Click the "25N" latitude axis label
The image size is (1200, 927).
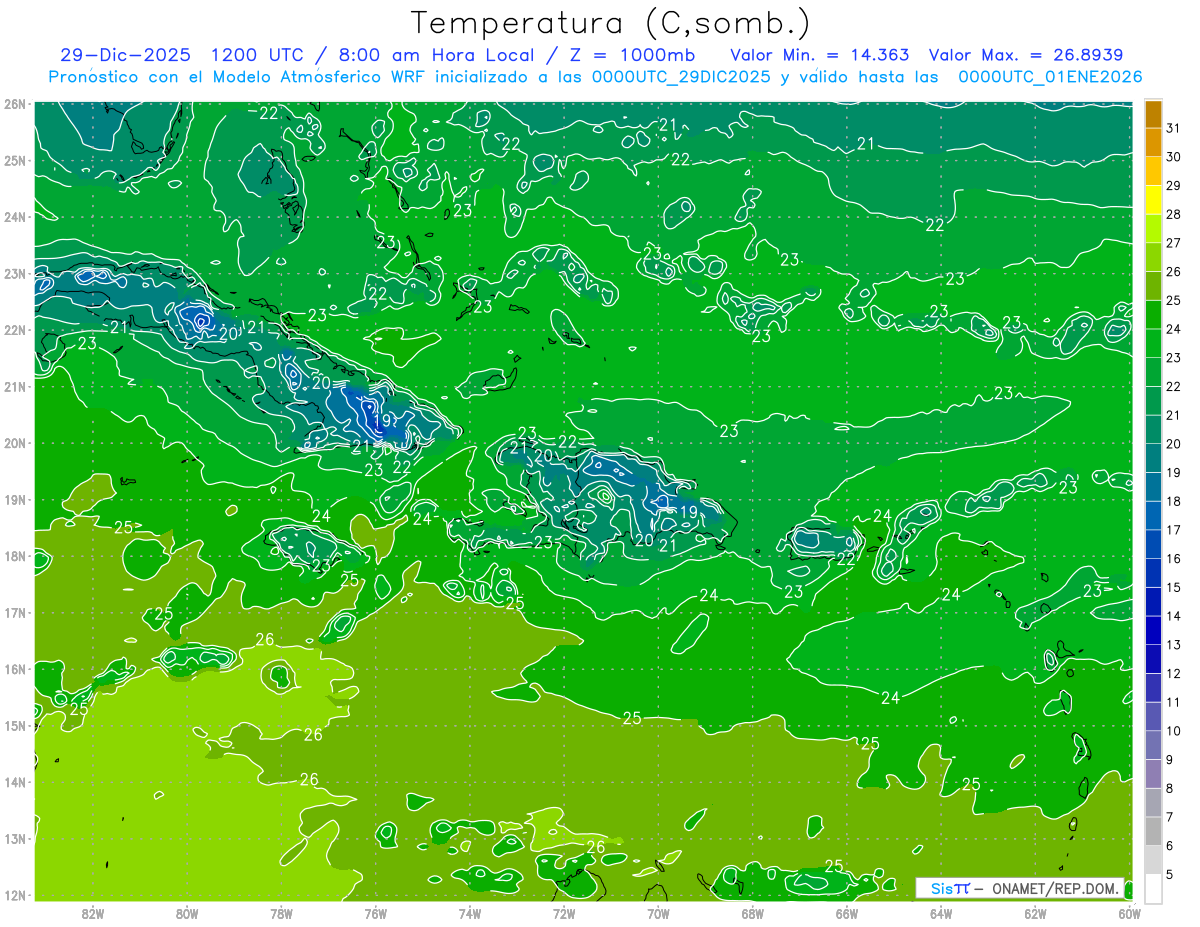coord(14,160)
